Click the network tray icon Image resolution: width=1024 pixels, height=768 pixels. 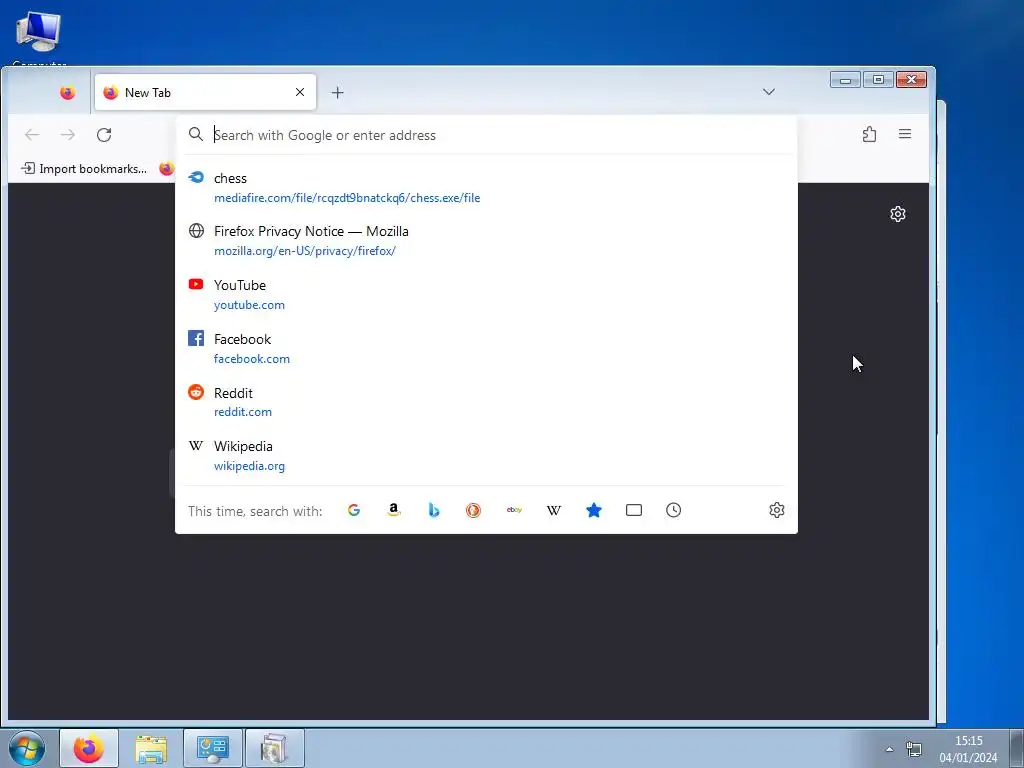point(914,749)
